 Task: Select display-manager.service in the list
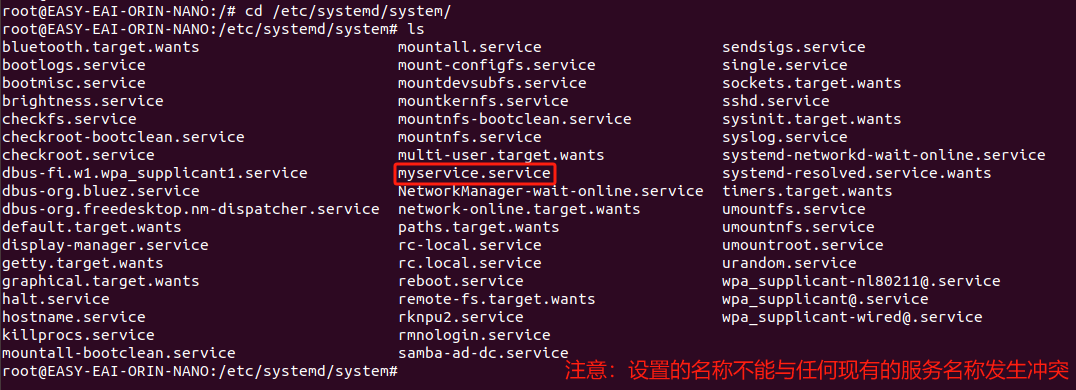pos(105,245)
